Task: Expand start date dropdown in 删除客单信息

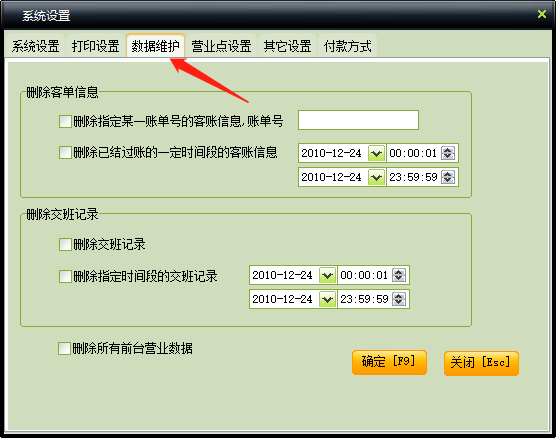Action: pyautogui.click(x=376, y=154)
